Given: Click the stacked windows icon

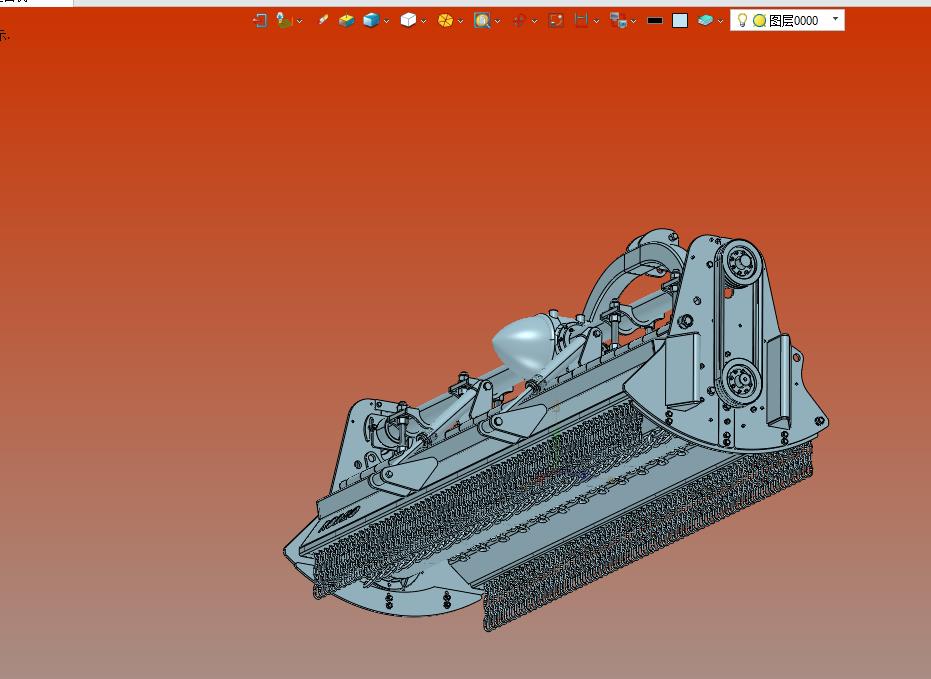Looking at the screenshot, I should click(618, 21).
